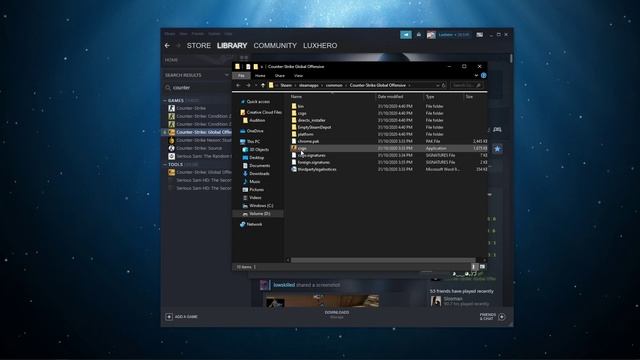640x360 pixels.
Task: Open the EmptySteamDepot folder
Action: [314, 127]
